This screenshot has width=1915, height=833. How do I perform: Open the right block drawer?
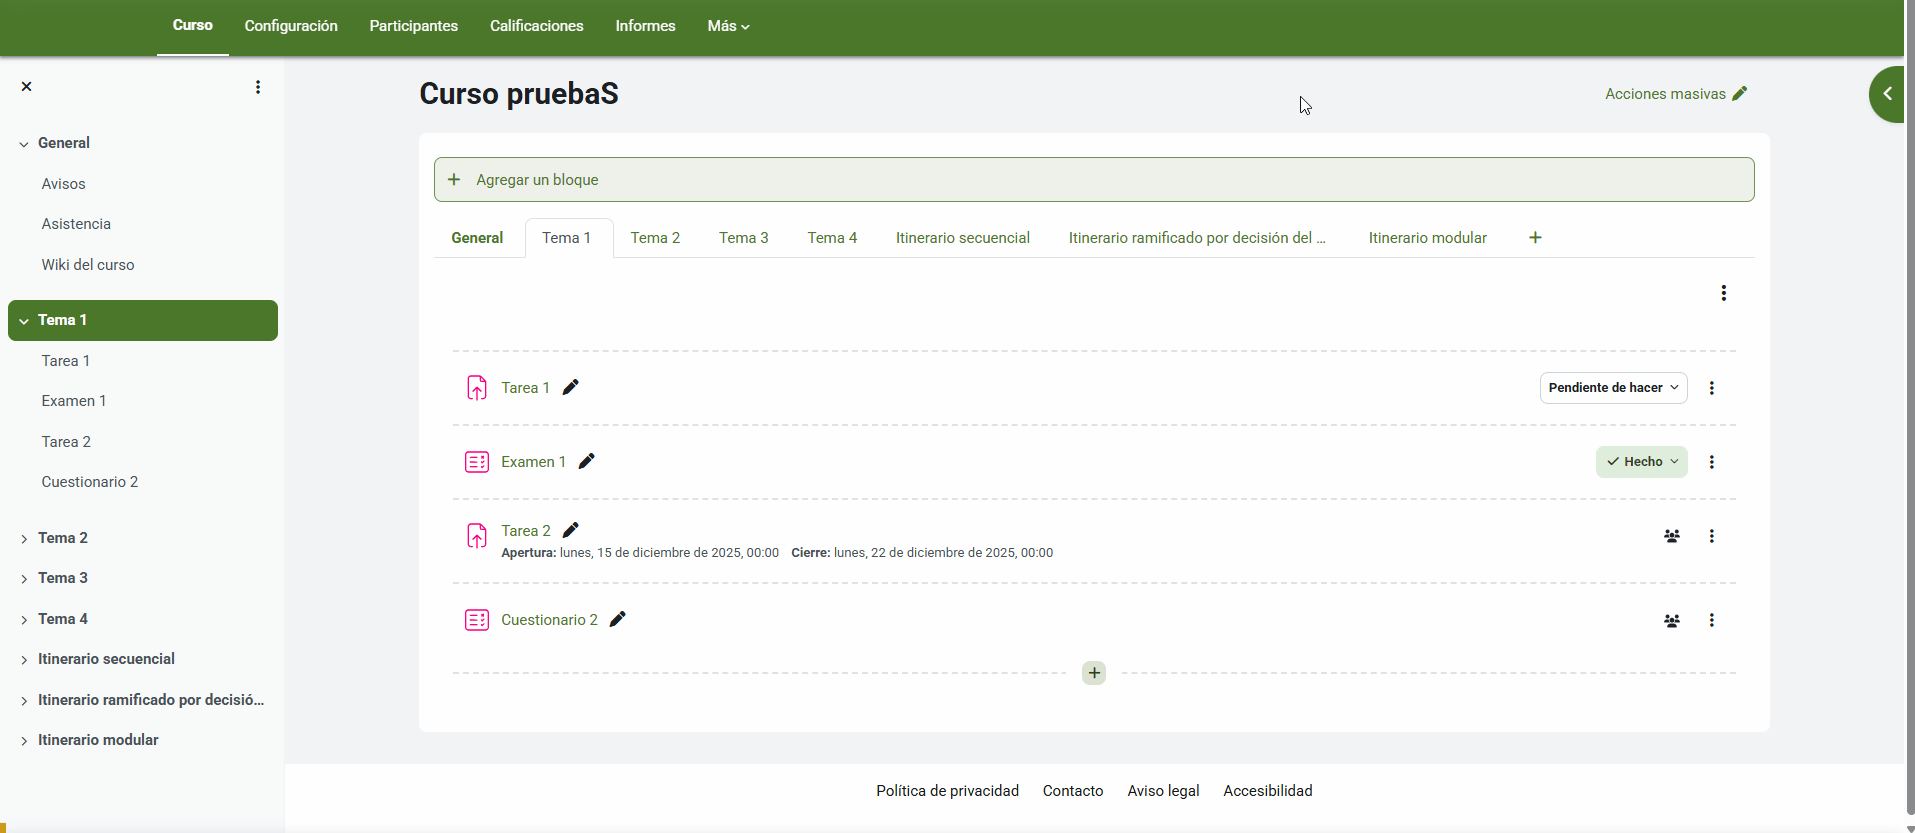pyautogui.click(x=1887, y=94)
